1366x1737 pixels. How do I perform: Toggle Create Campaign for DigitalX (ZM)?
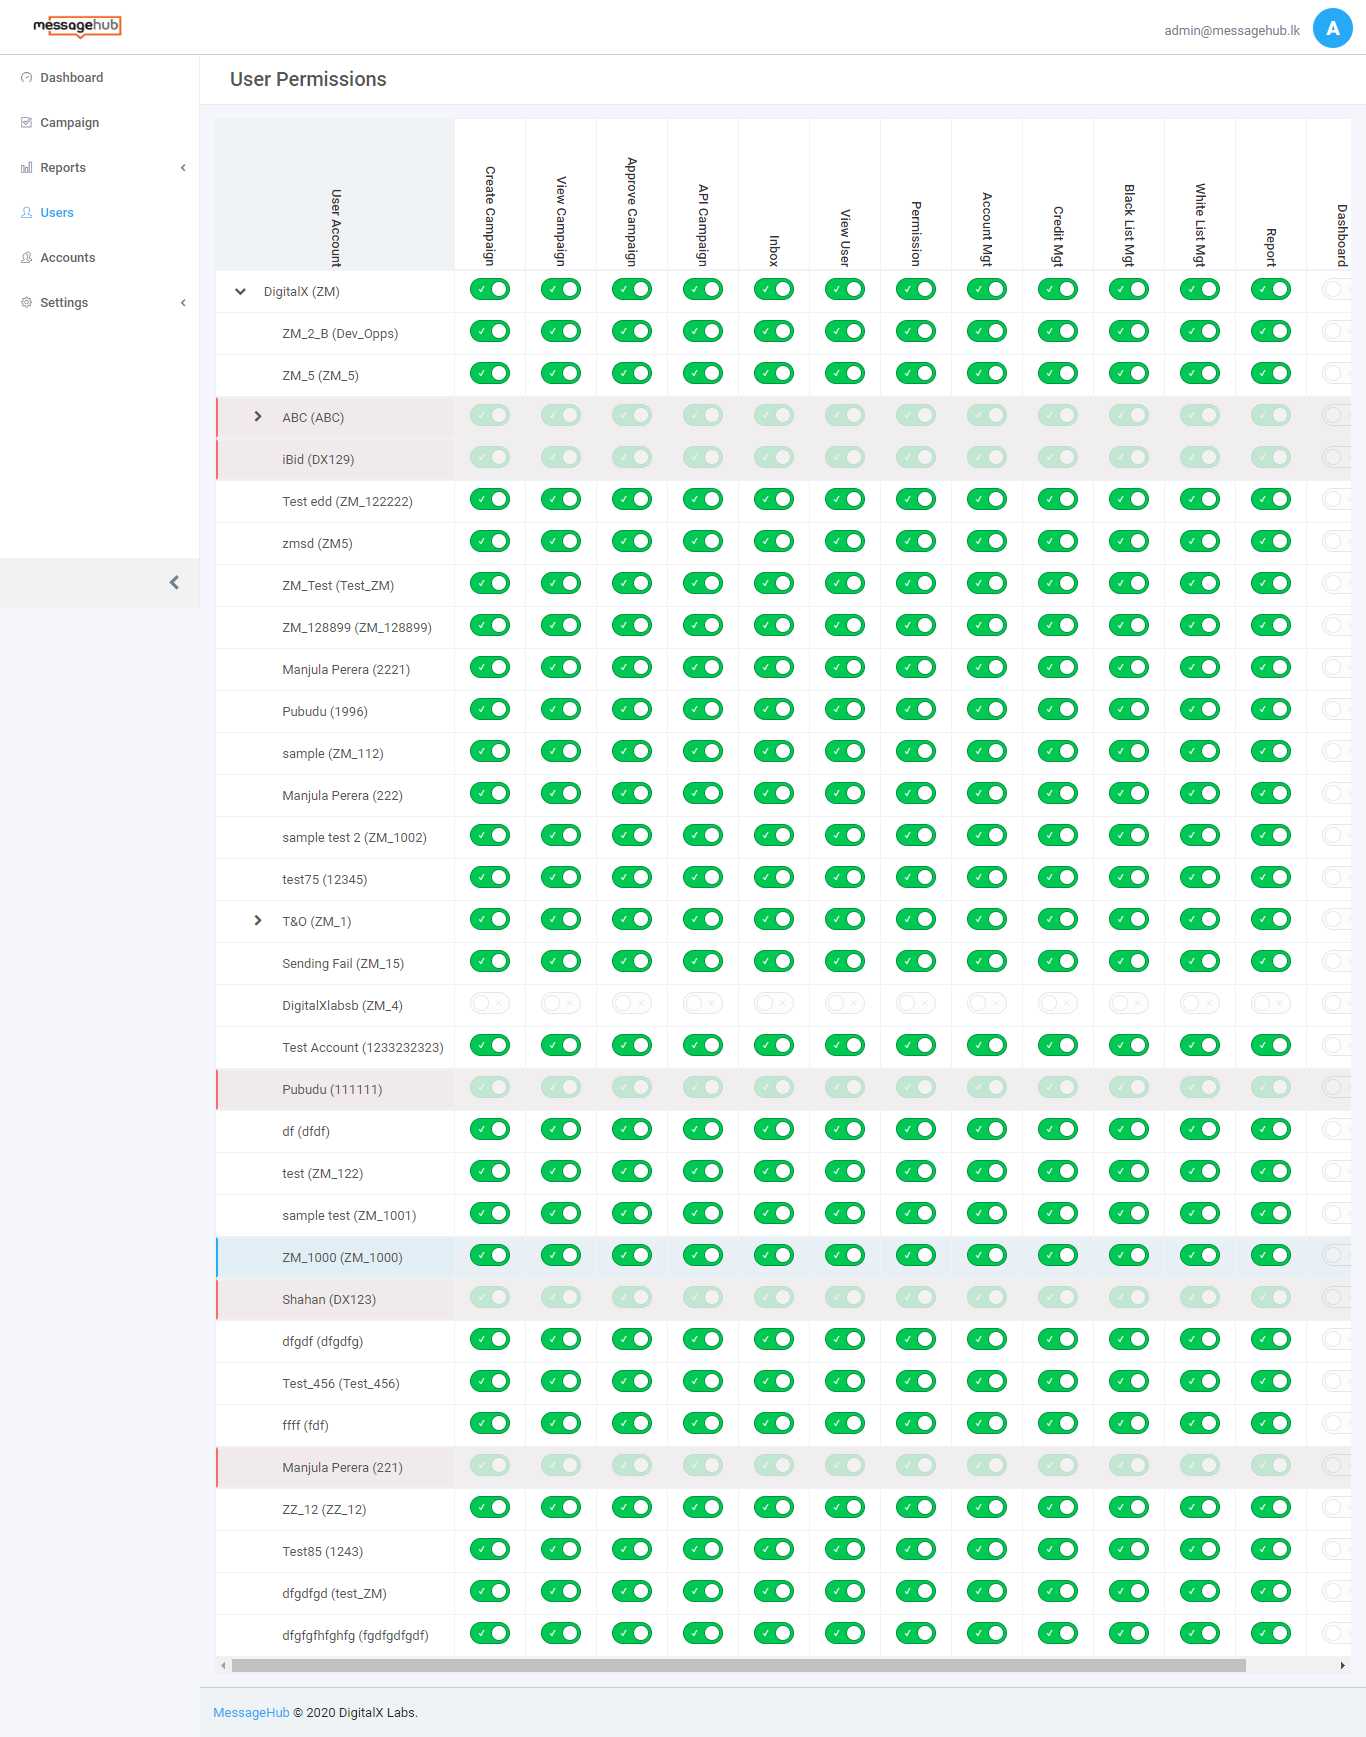tap(490, 290)
